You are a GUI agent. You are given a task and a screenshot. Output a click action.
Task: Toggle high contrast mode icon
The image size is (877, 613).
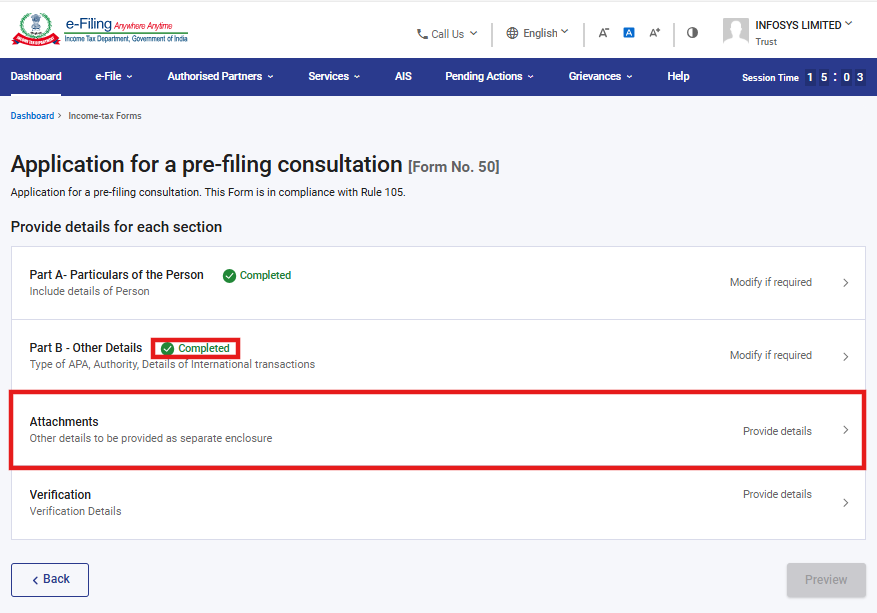pyautogui.click(x=692, y=32)
